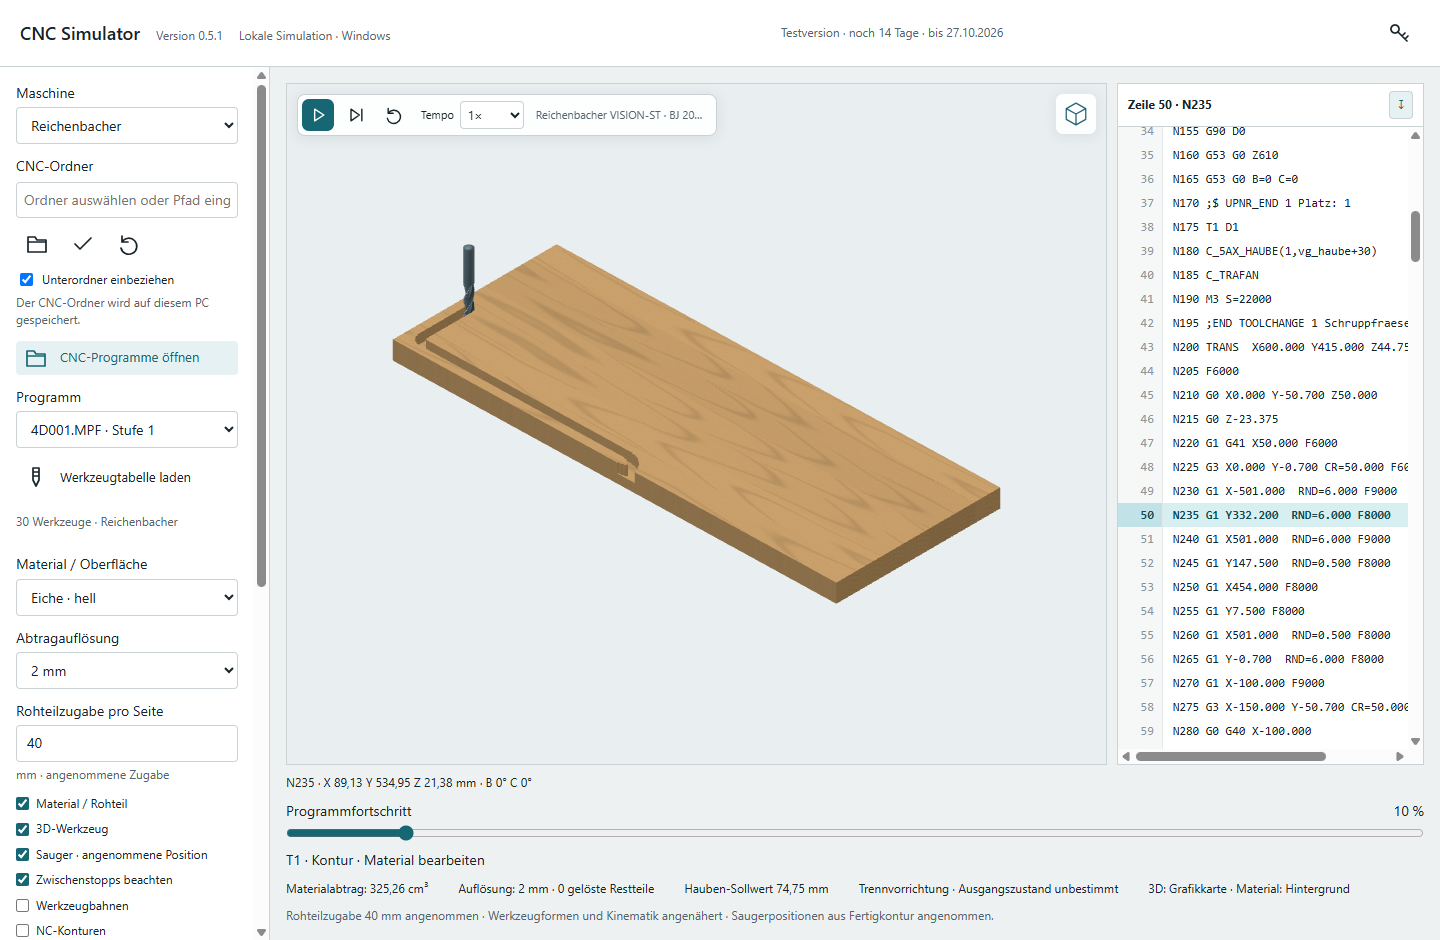Select code line N205 F6000
Viewport: 1440px width, 940px height.
(x=1262, y=371)
